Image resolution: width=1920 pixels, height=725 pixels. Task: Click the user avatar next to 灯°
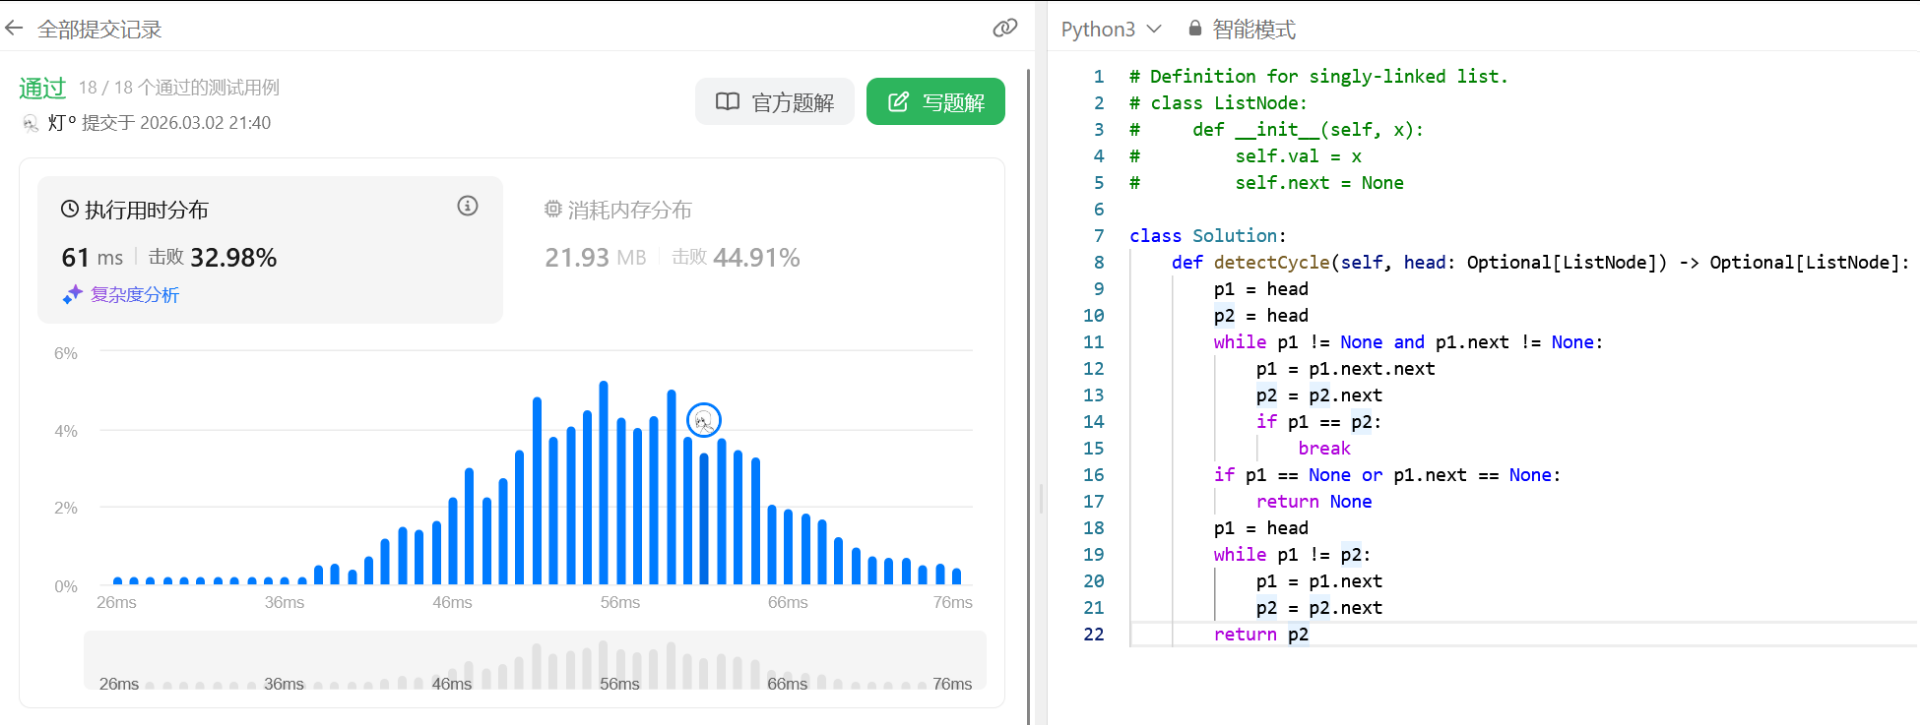30,123
